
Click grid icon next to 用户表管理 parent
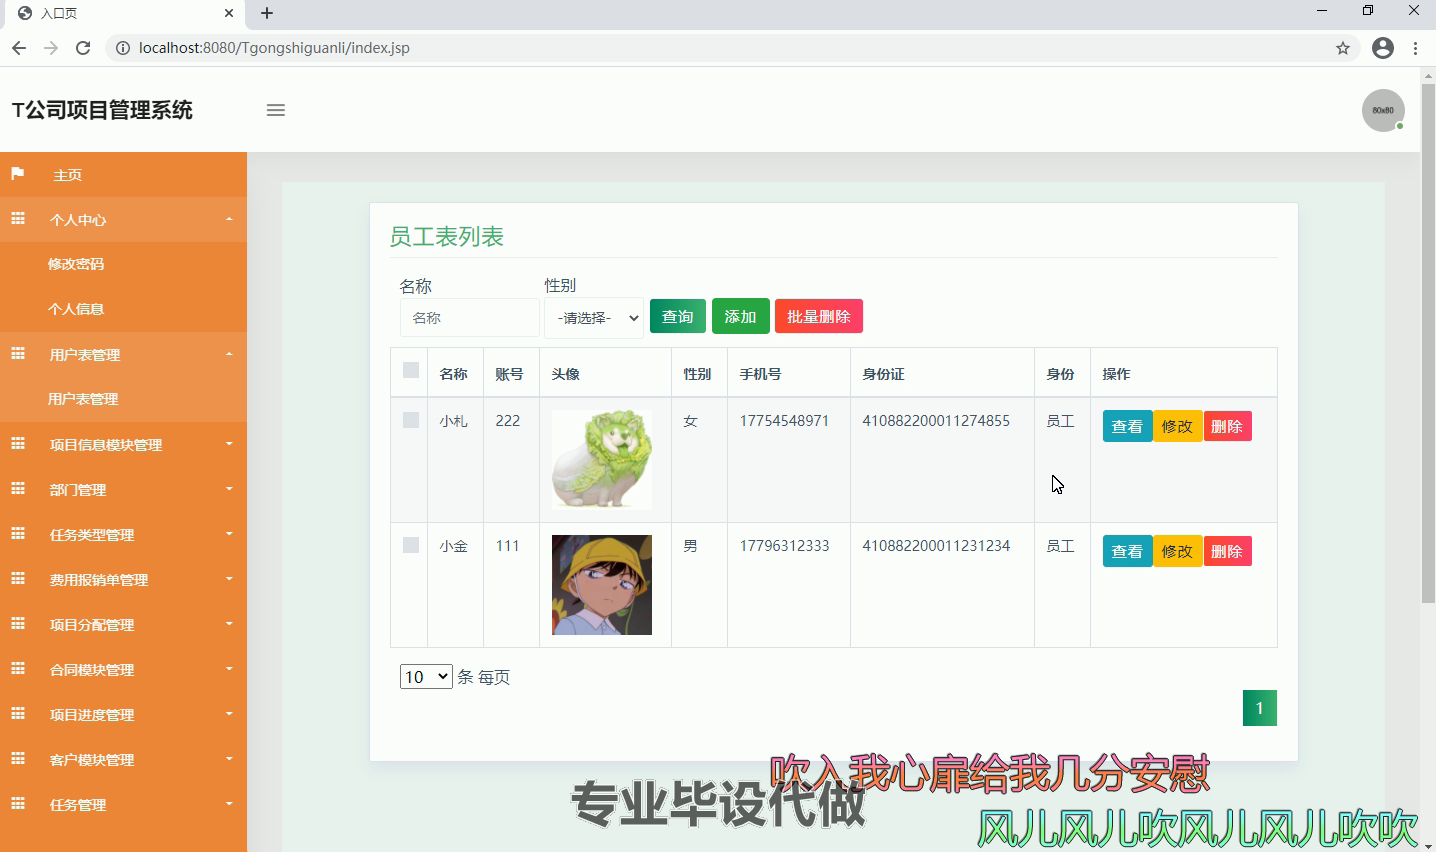click(18, 354)
